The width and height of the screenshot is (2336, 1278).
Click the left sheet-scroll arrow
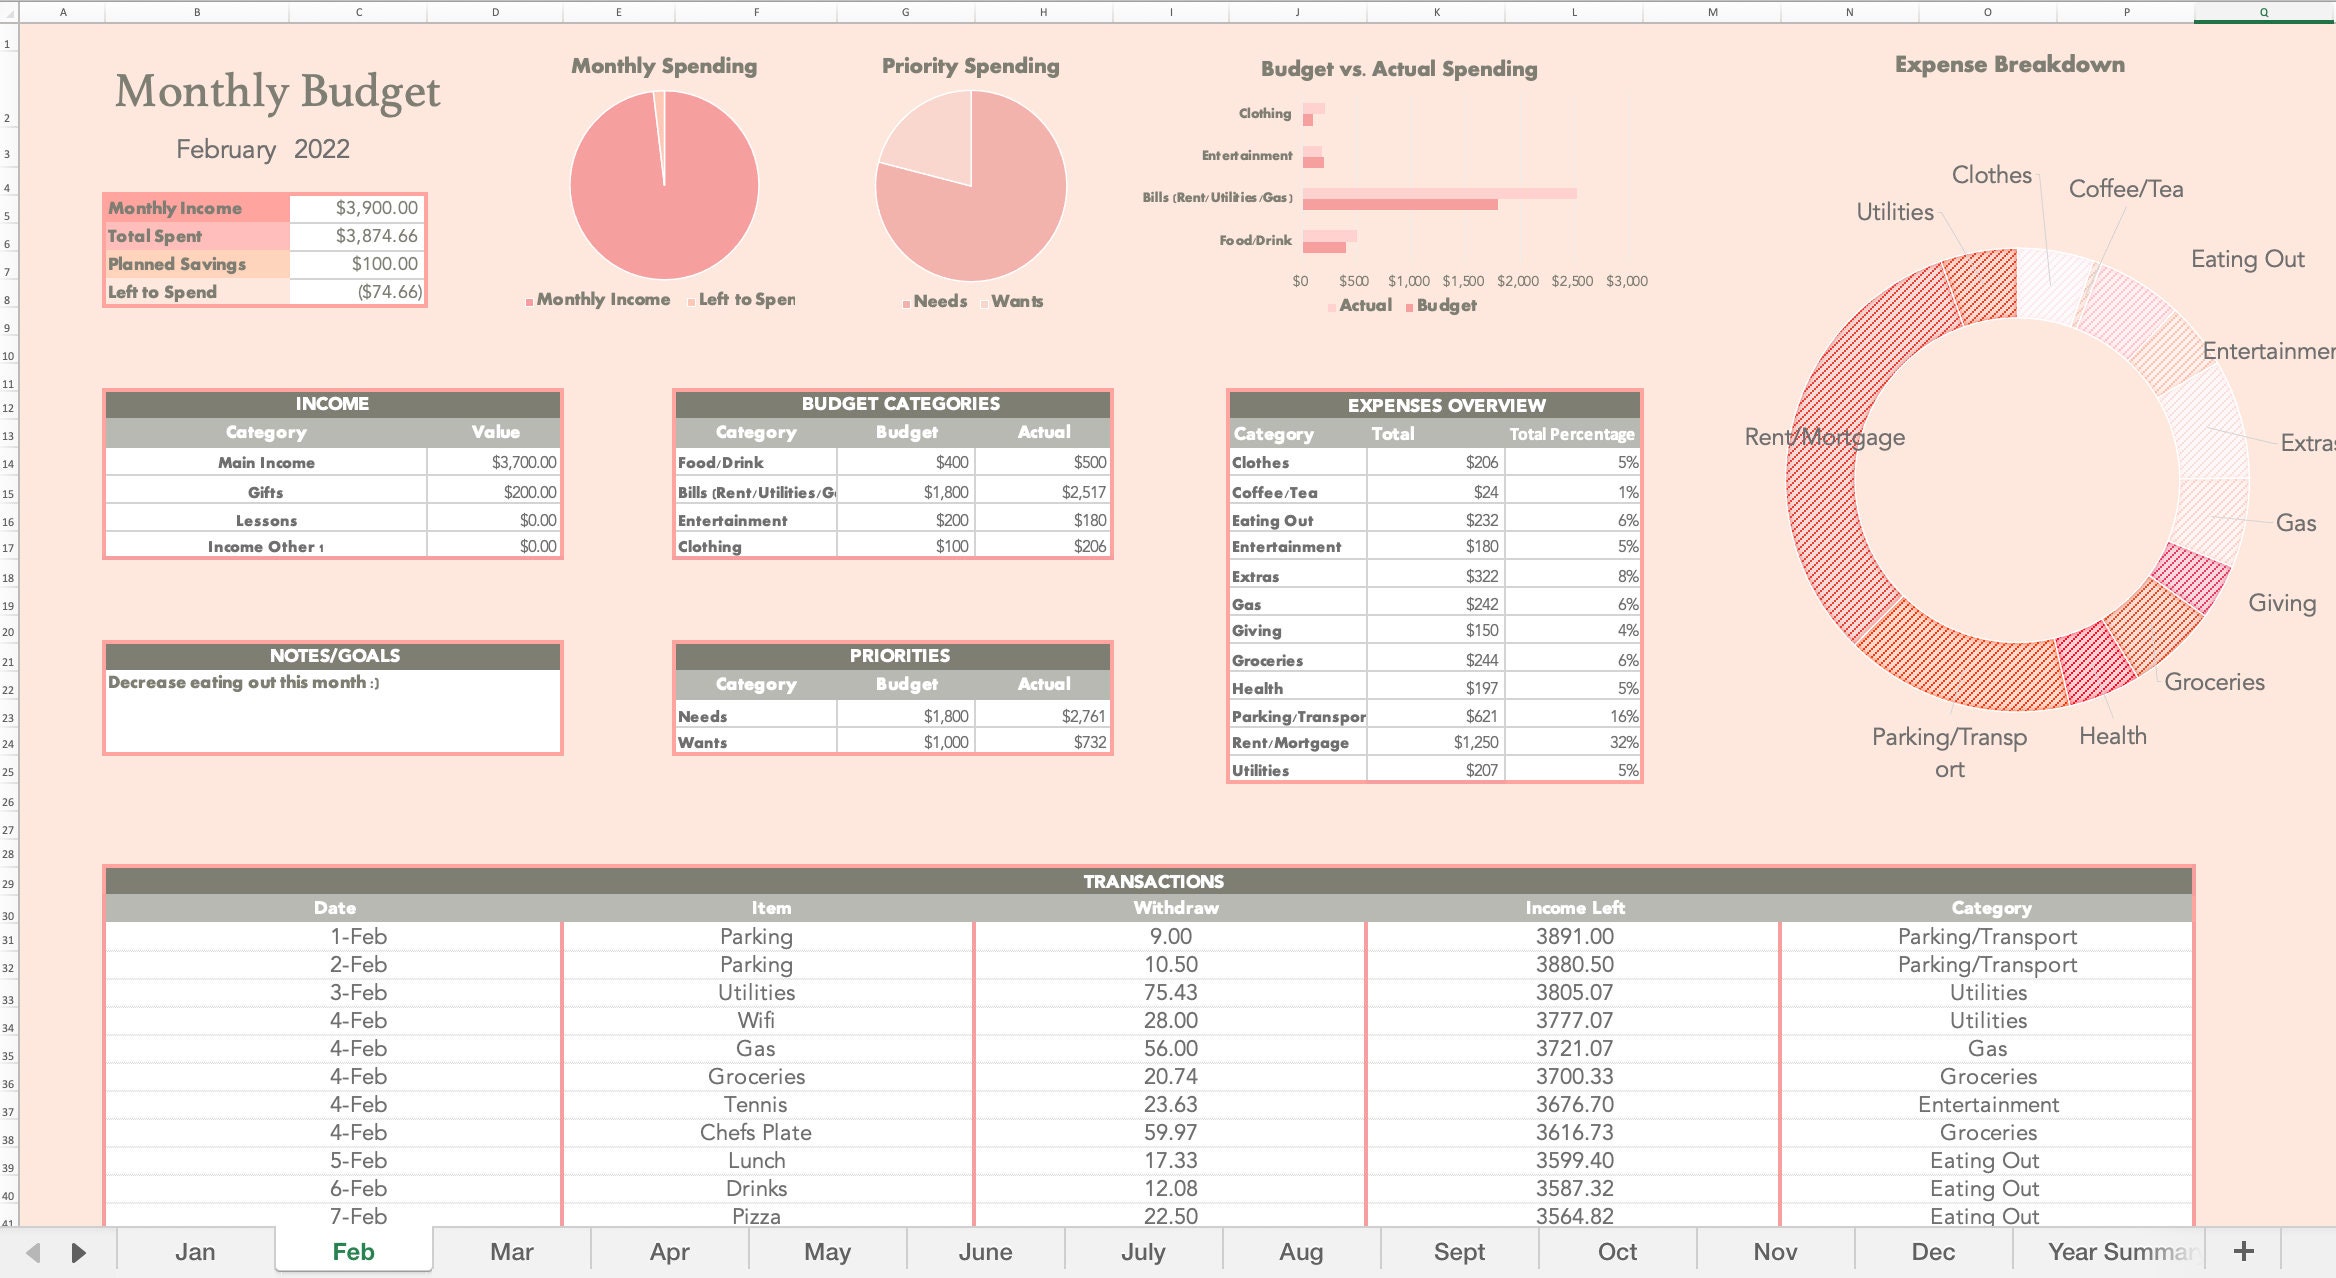click(30, 1251)
